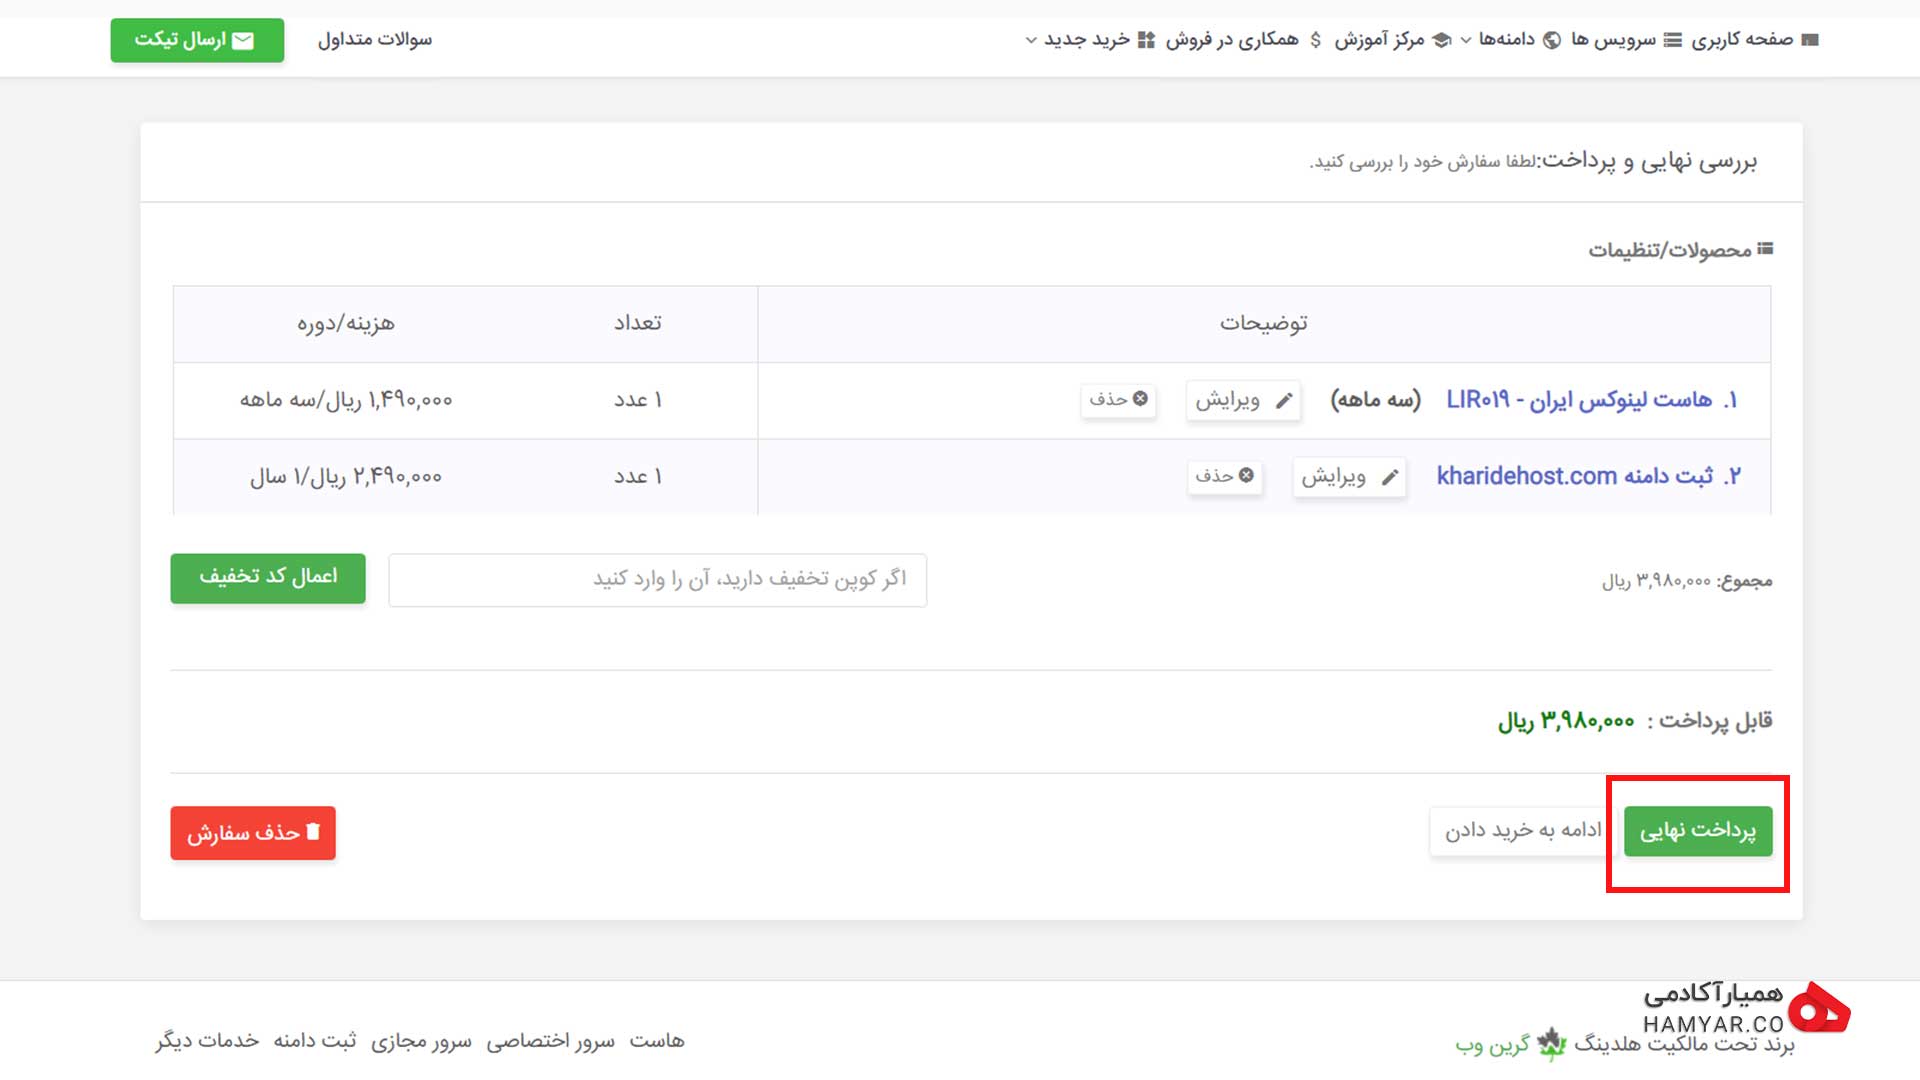This screenshot has height=1080, width=1920.
Task: Click pencil icon in kharidehost.com row
Action: pos(1390,478)
